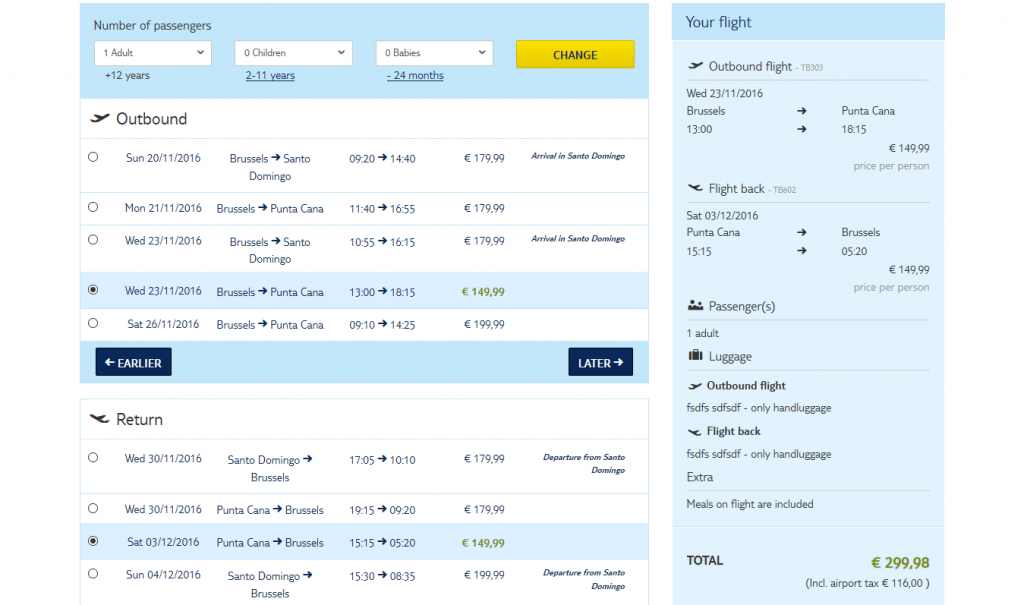Viewport: 1024px width, 605px height.
Task: Click plane icon beside bold Outbound flight luggage
Action: [x=695, y=386]
